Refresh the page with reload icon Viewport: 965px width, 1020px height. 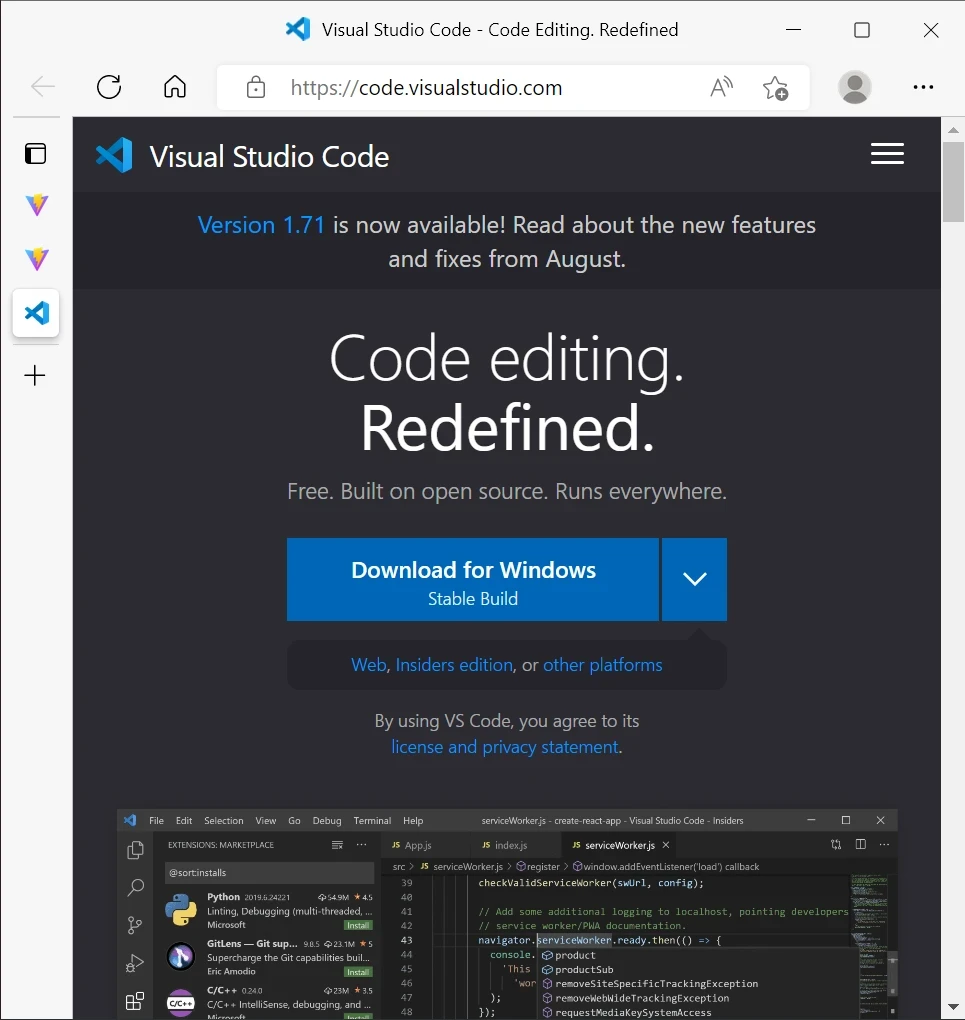(109, 87)
